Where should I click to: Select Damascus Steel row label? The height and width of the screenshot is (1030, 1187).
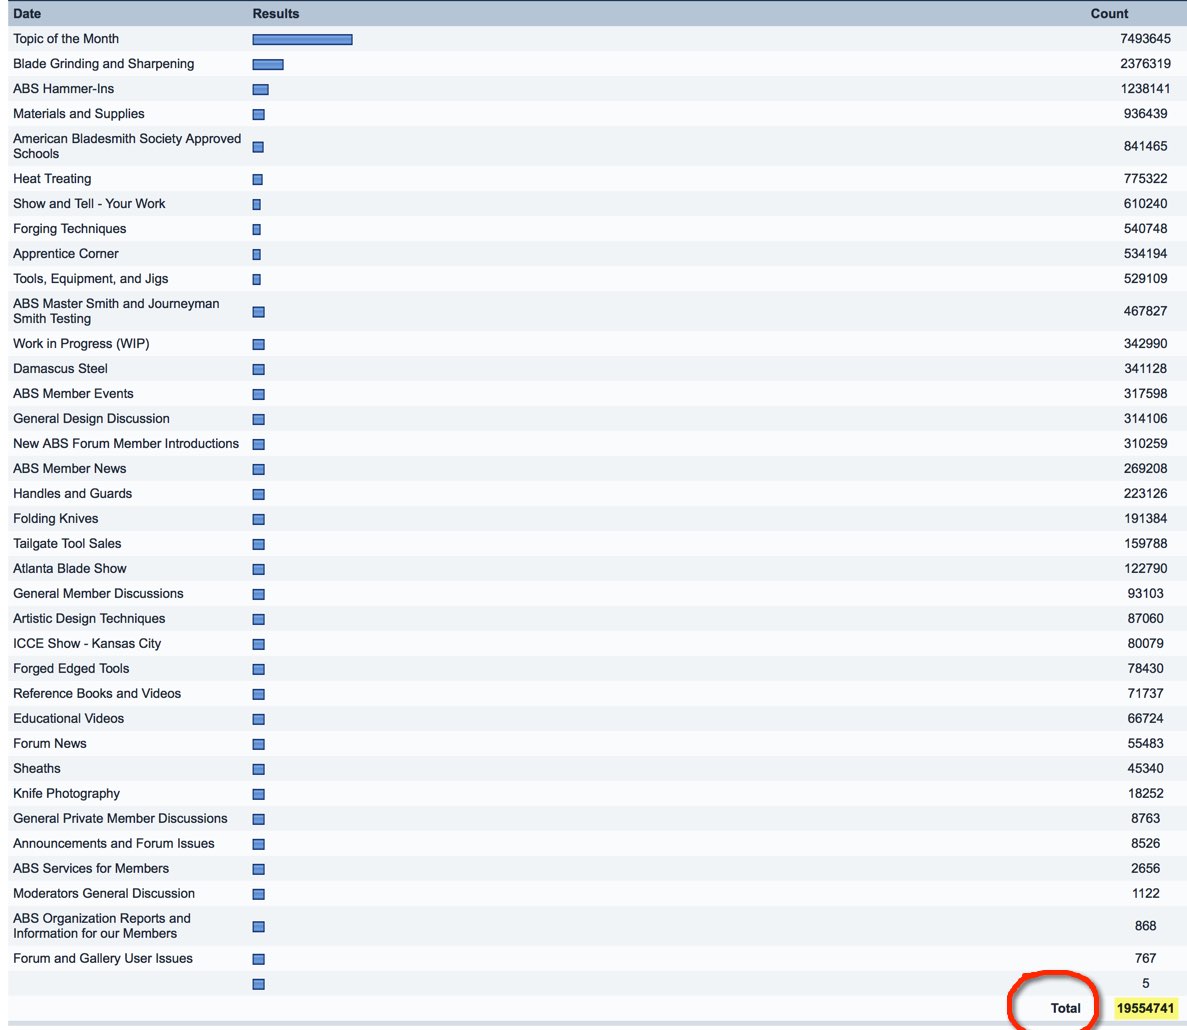point(61,369)
